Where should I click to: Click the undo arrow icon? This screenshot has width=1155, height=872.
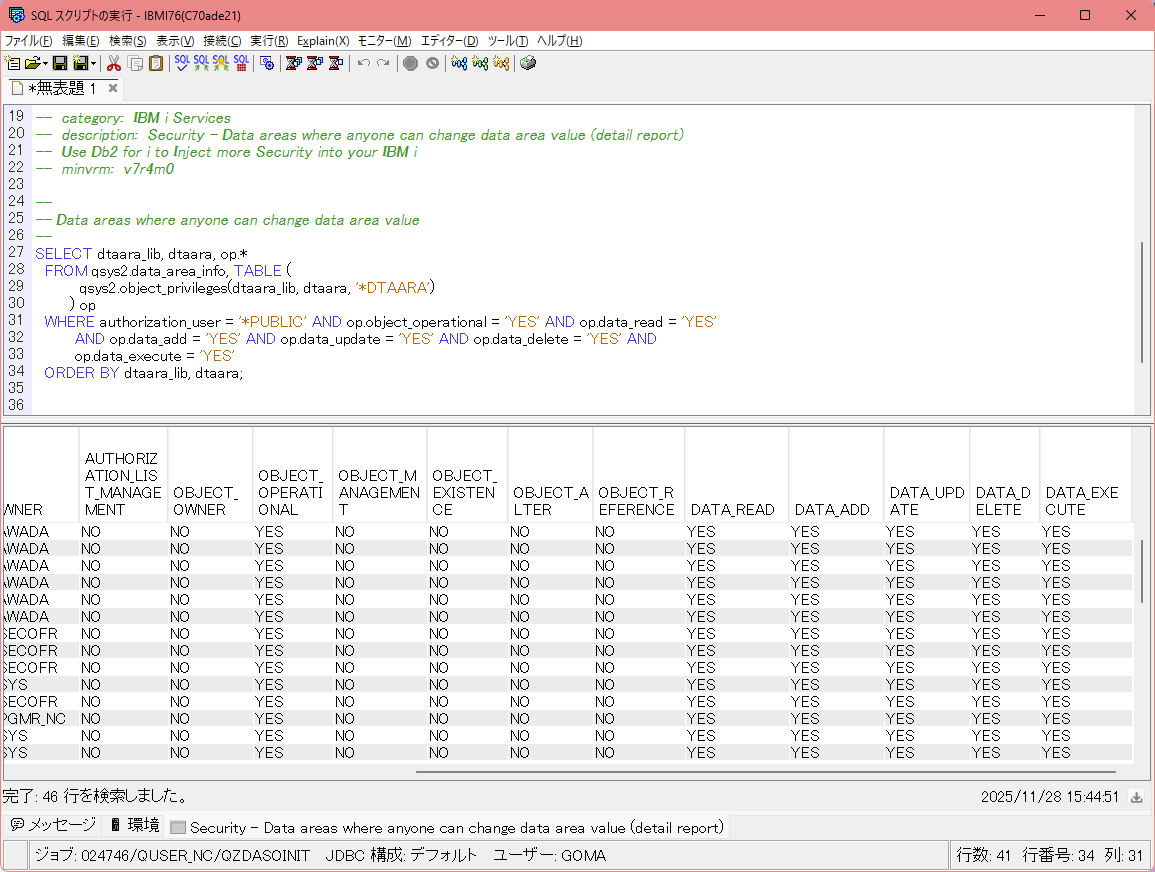click(x=364, y=63)
